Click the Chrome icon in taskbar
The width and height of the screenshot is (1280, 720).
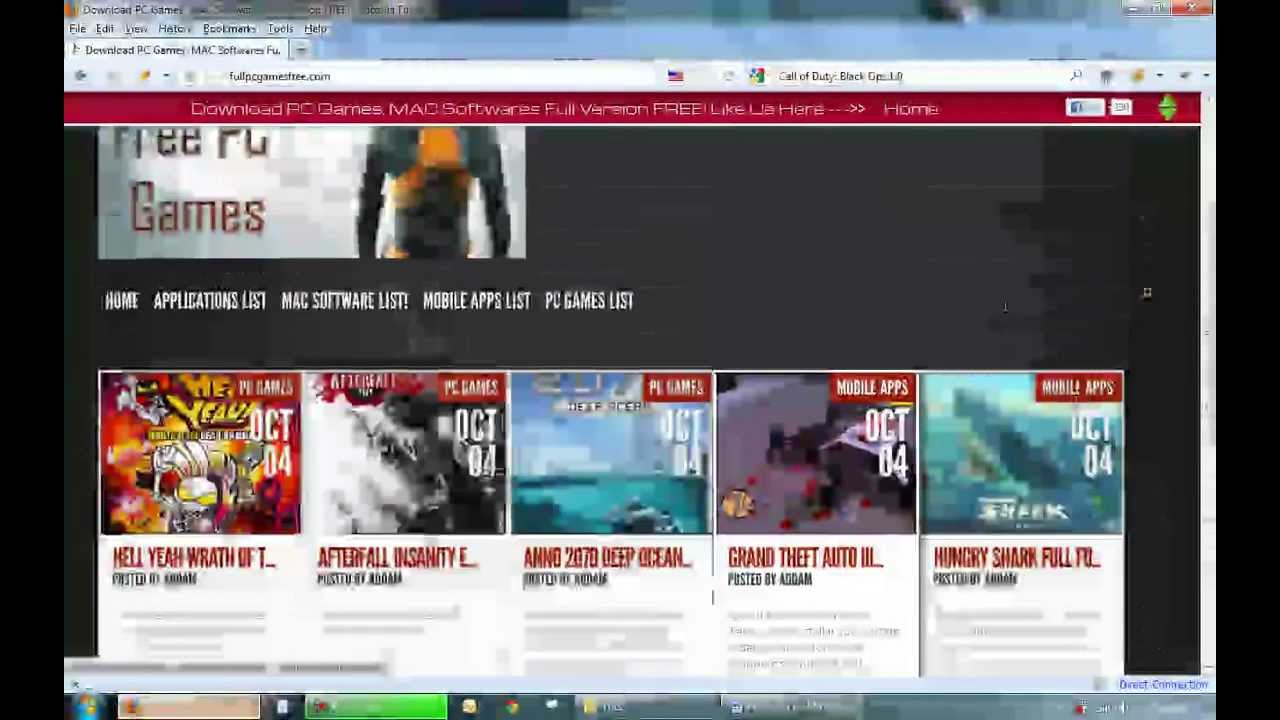[511, 708]
